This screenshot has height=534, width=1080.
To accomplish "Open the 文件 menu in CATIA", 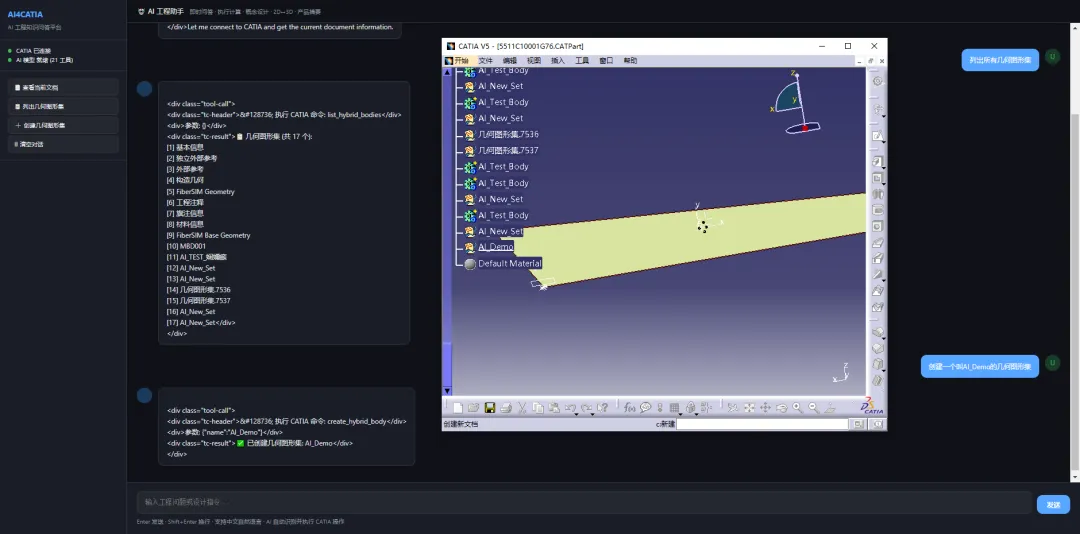I will click(486, 61).
